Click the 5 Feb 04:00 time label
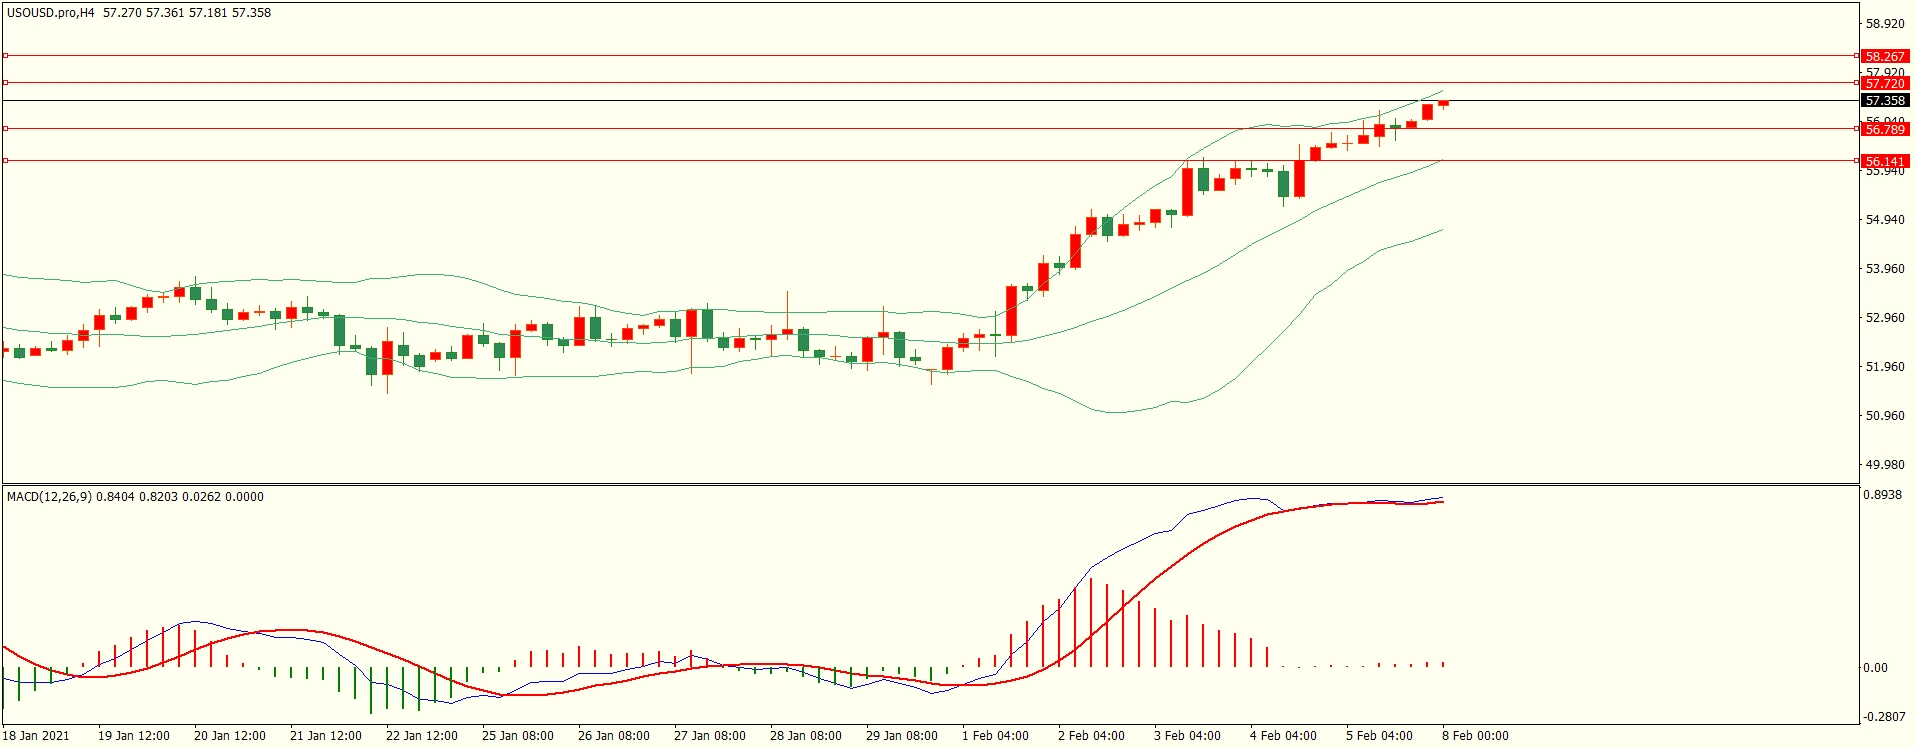1916x748 pixels. 1379,736
